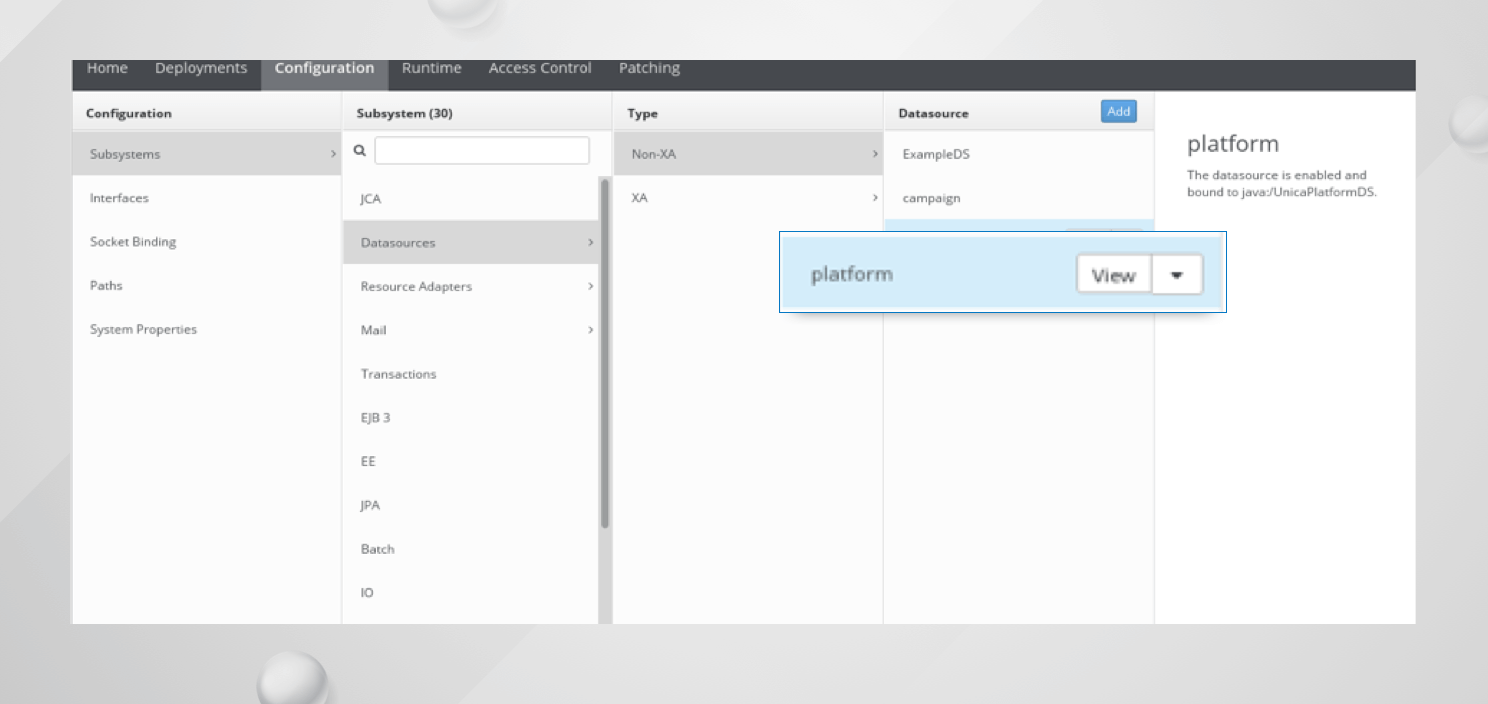The width and height of the screenshot is (1488, 704).
Task: Select System Properties in Configuration list
Action: click(143, 329)
